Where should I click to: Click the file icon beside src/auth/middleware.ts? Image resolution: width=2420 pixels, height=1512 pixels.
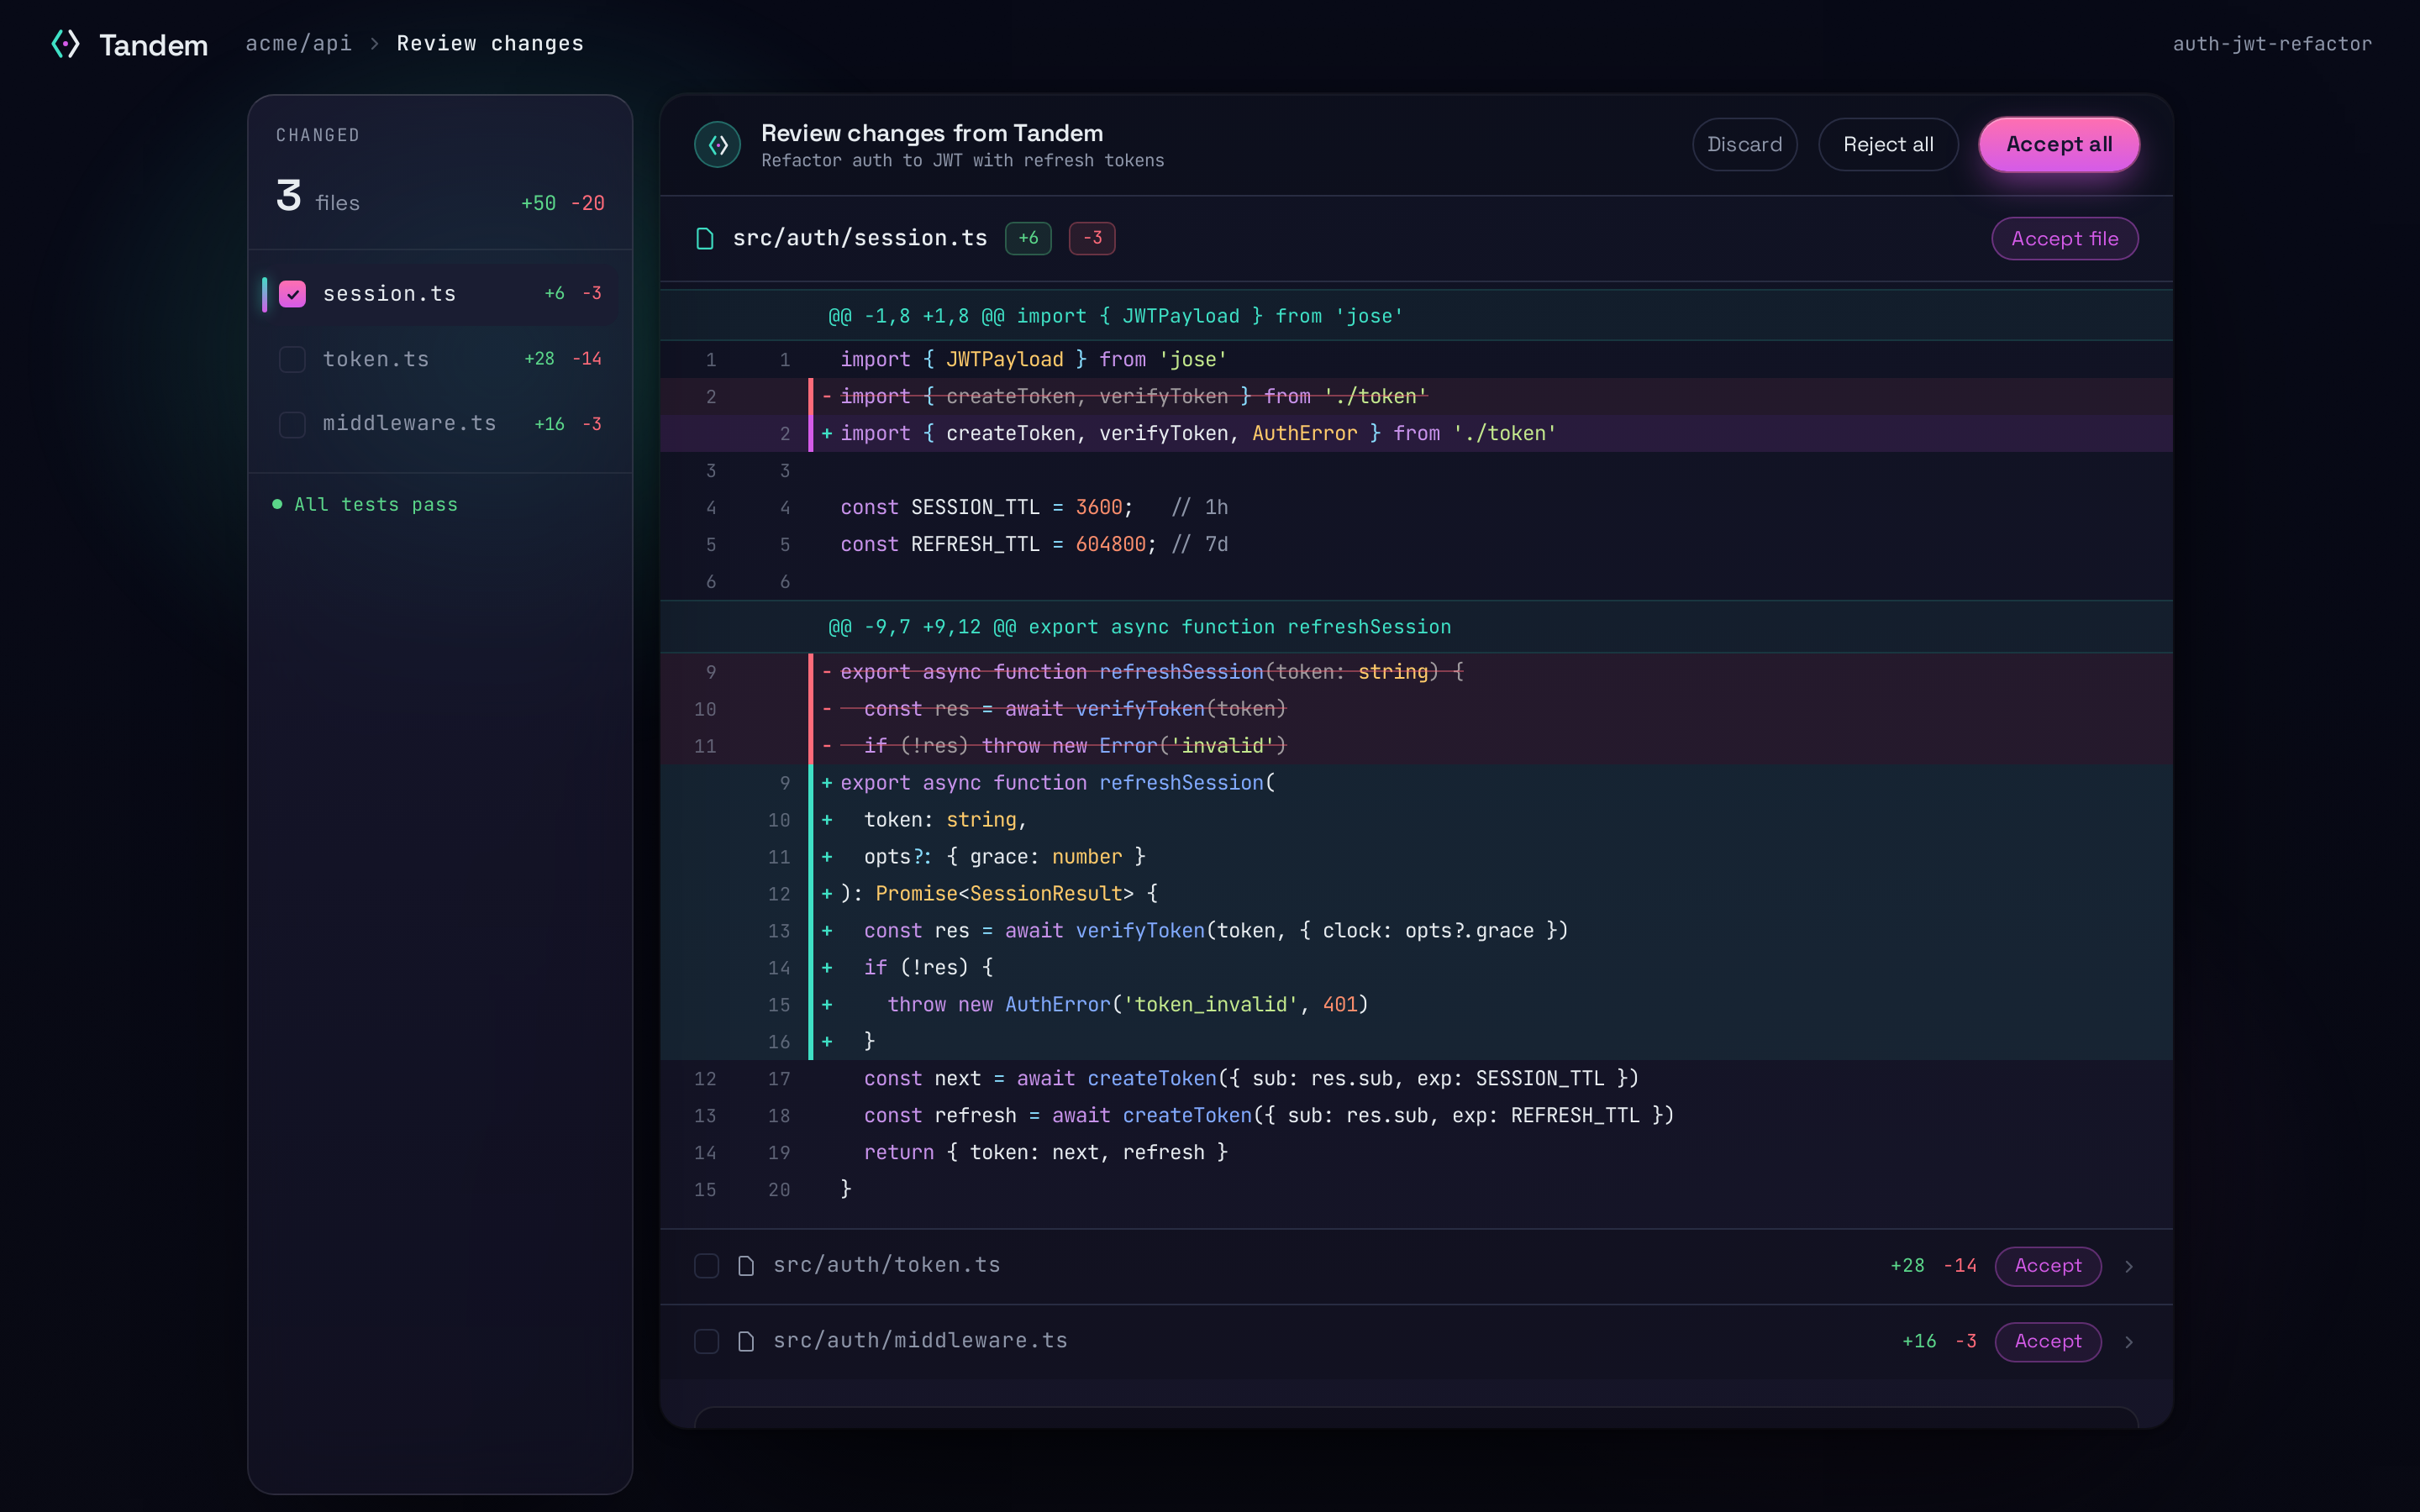pyautogui.click(x=746, y=1341)
